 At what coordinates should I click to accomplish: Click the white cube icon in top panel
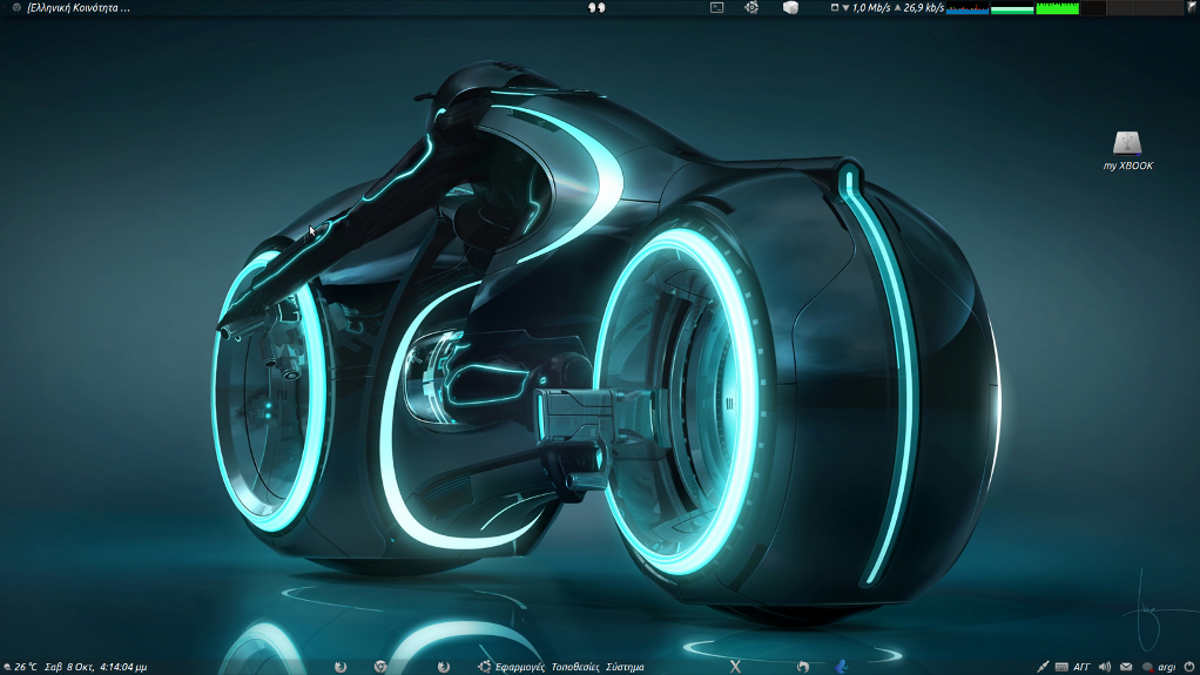click(x=790, y=7)
